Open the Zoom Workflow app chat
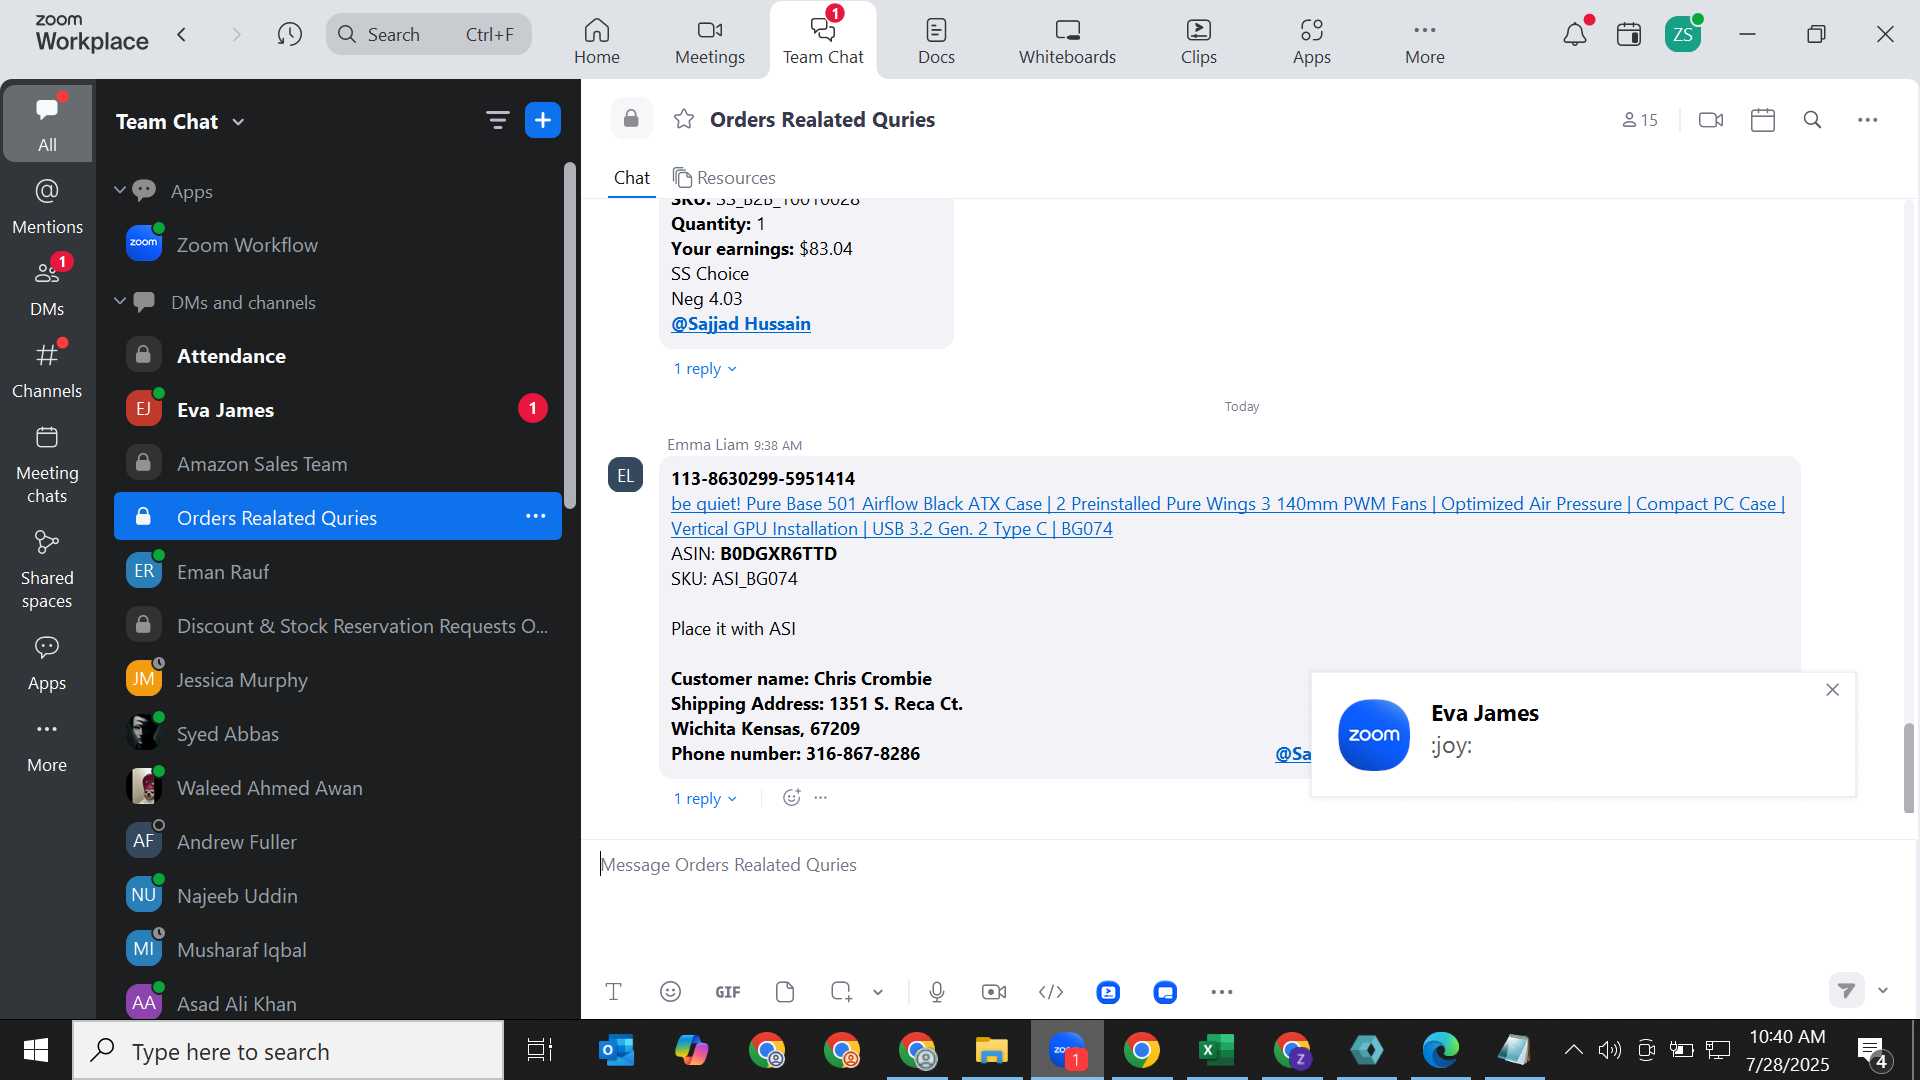Screen dimensions: 1920x1080 (x=338, y=245)
